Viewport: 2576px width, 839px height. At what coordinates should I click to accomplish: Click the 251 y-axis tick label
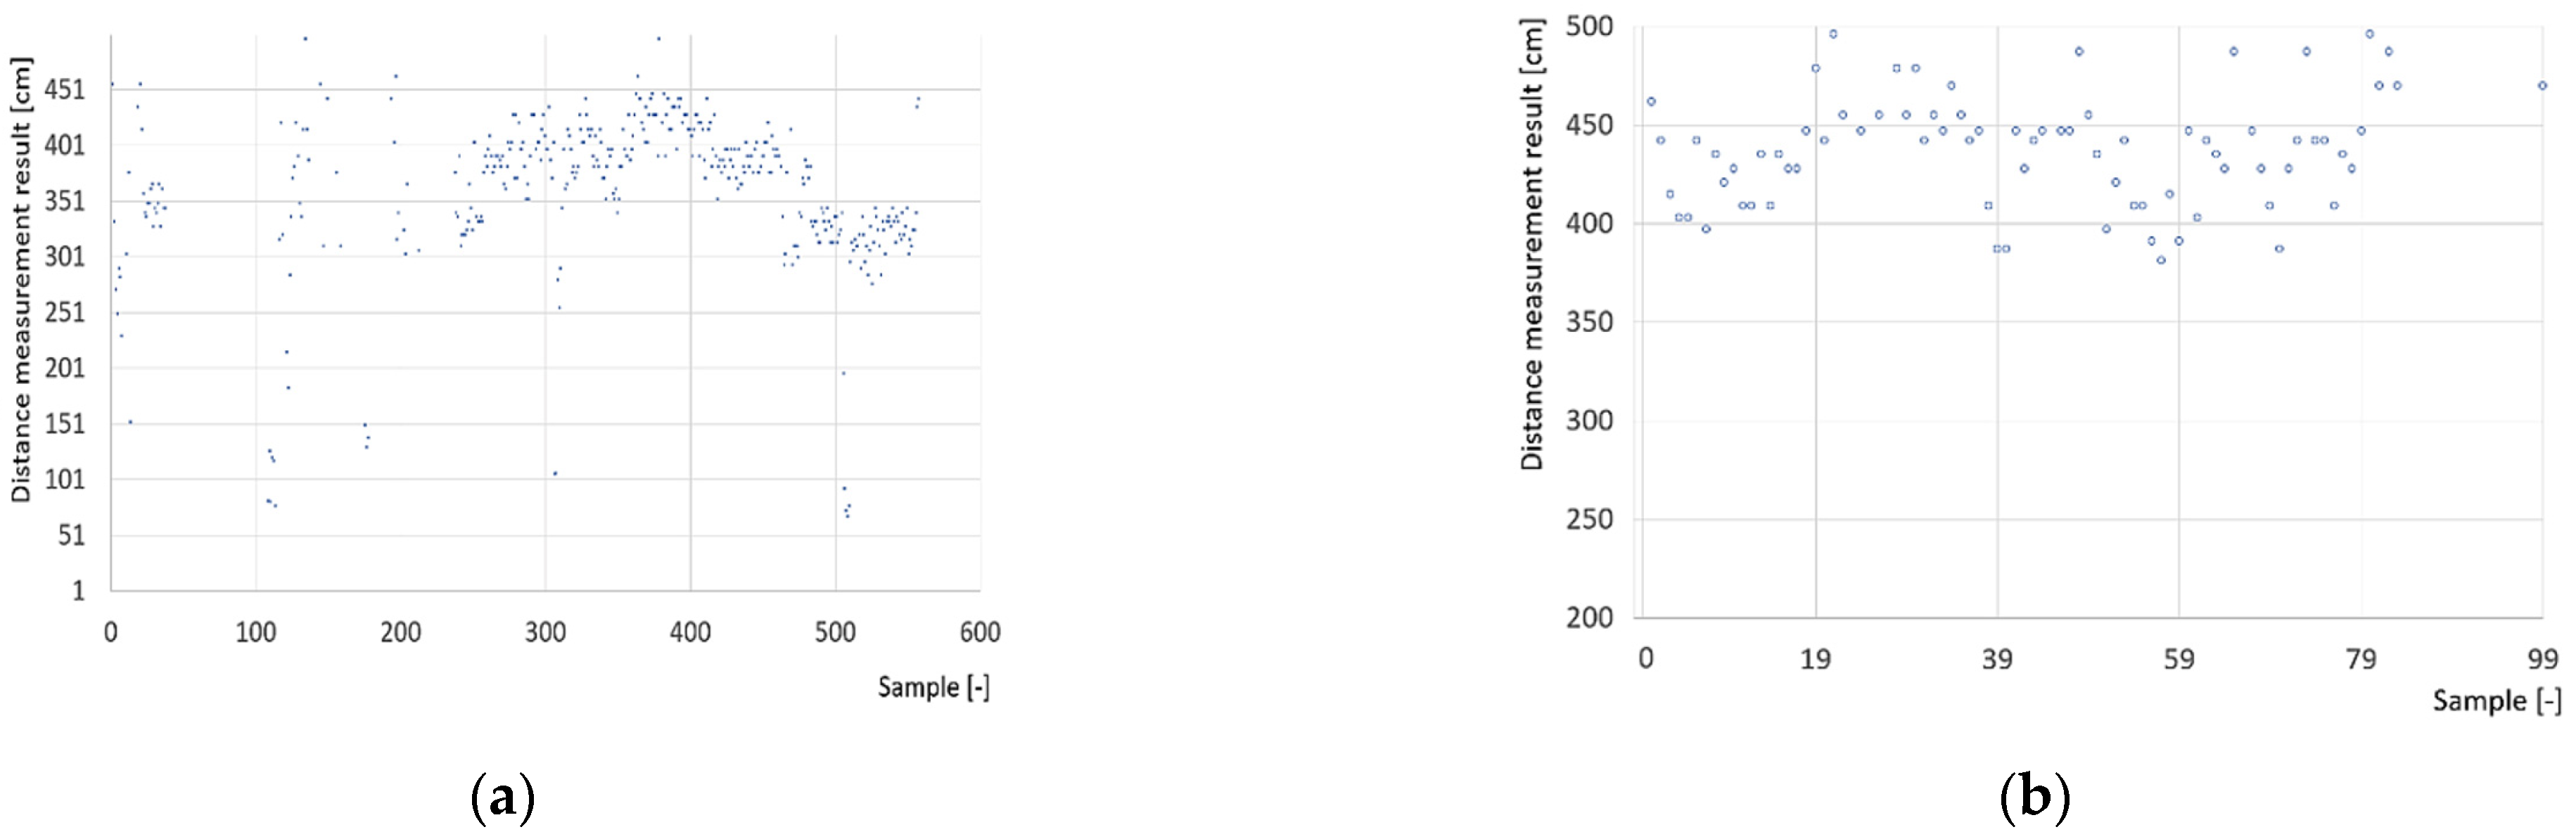tap(64, 313)
